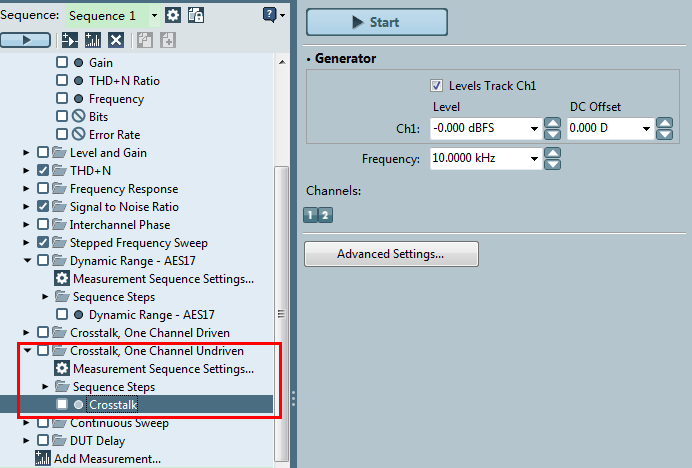The height and width of the screenshot is (468, 692).
Task: Click the tree scrollbar up arrow
Action: (282, 62)
